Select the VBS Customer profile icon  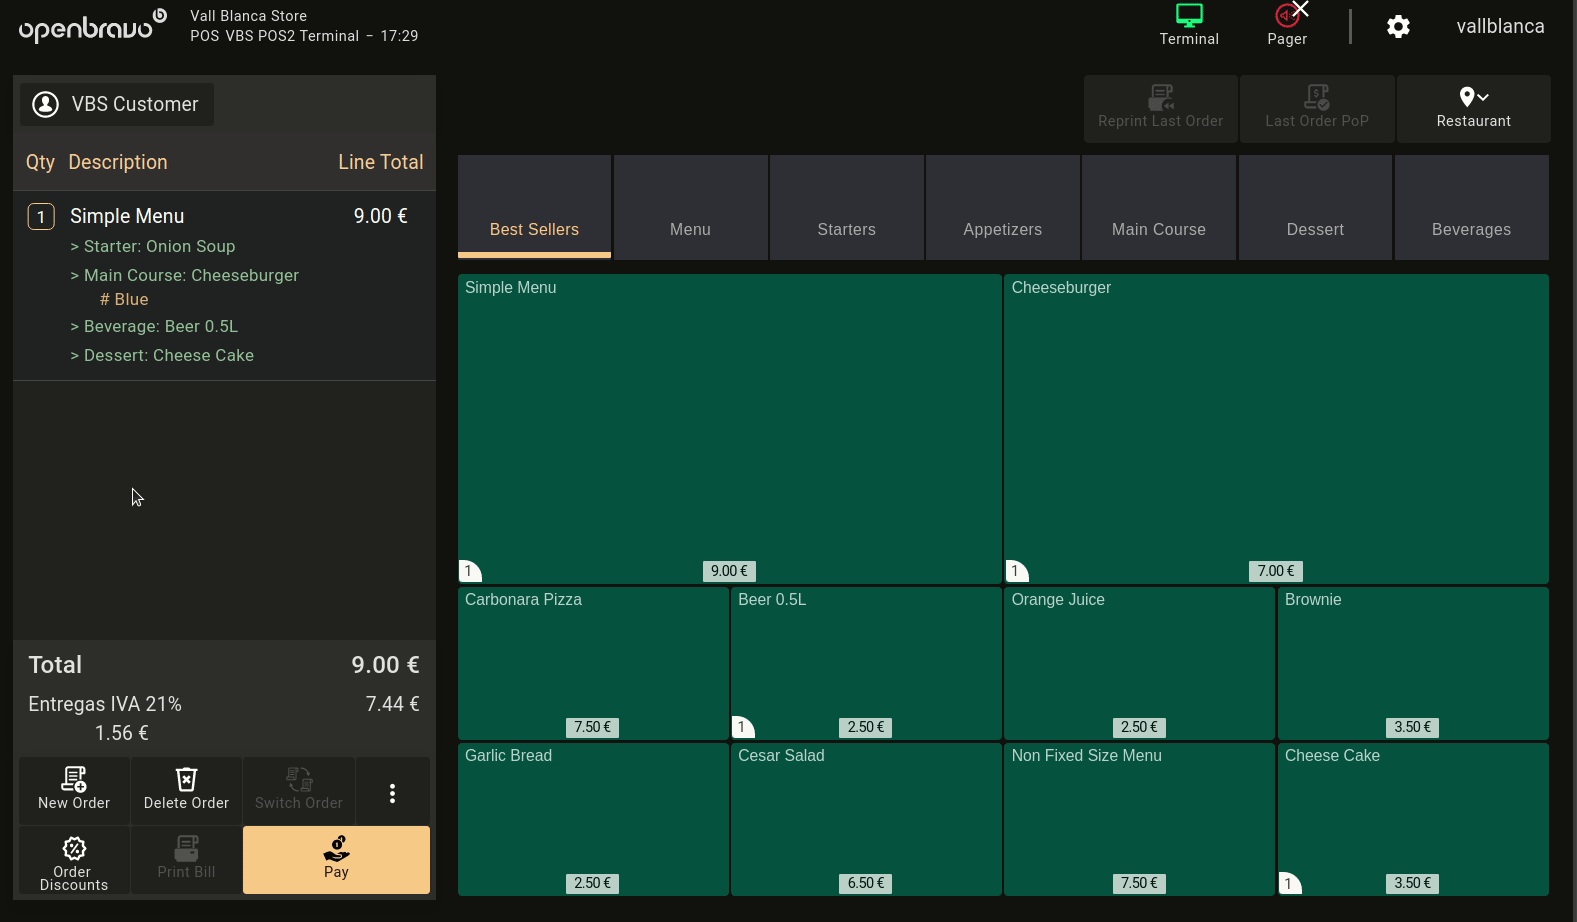pos(46,105)
